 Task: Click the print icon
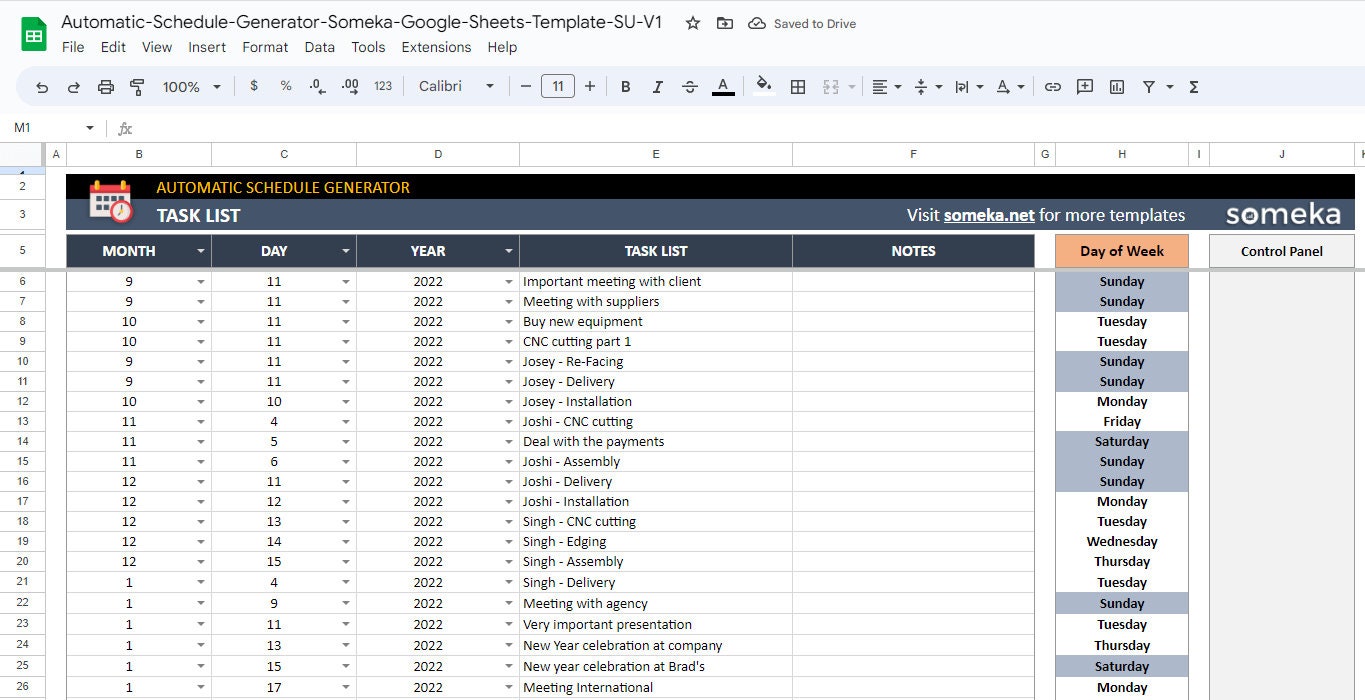[105, 86]
